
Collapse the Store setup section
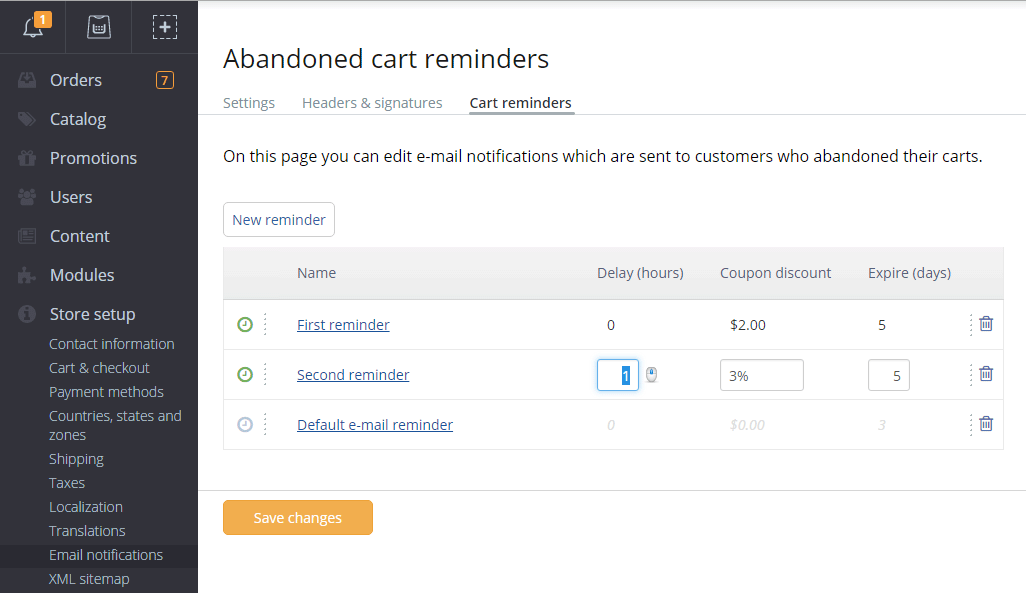coord(93,314)
